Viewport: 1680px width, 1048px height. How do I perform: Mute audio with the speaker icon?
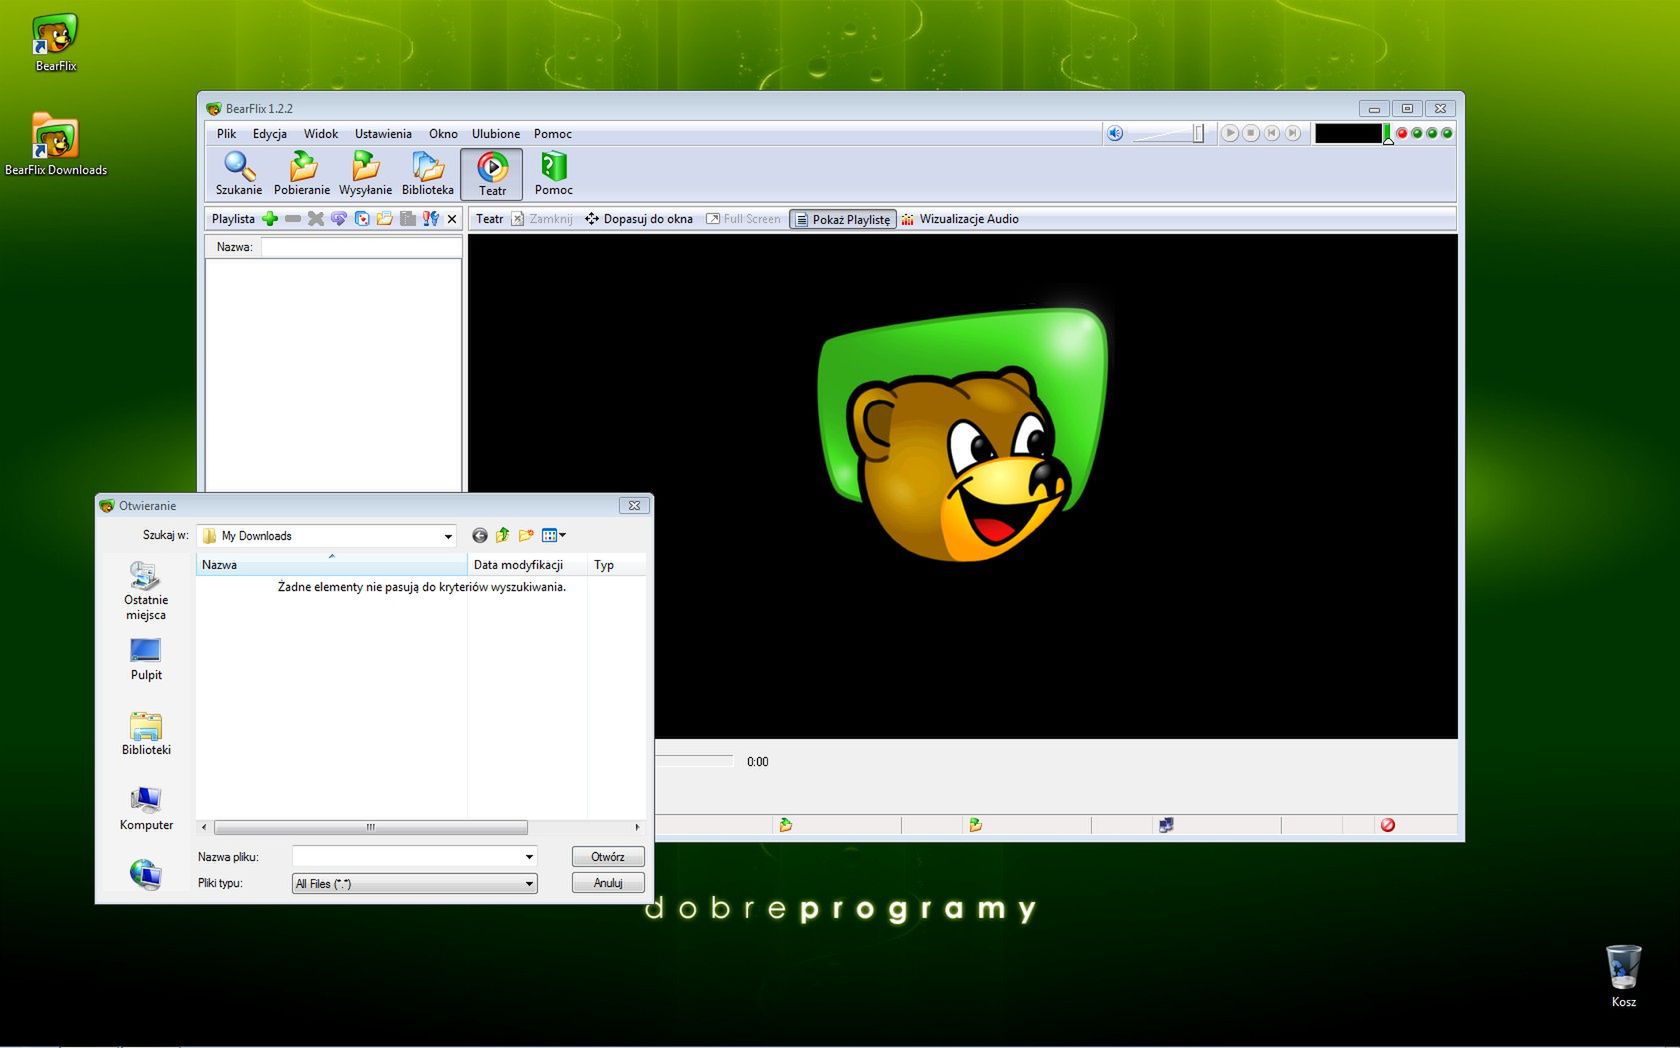point(1115,133)
